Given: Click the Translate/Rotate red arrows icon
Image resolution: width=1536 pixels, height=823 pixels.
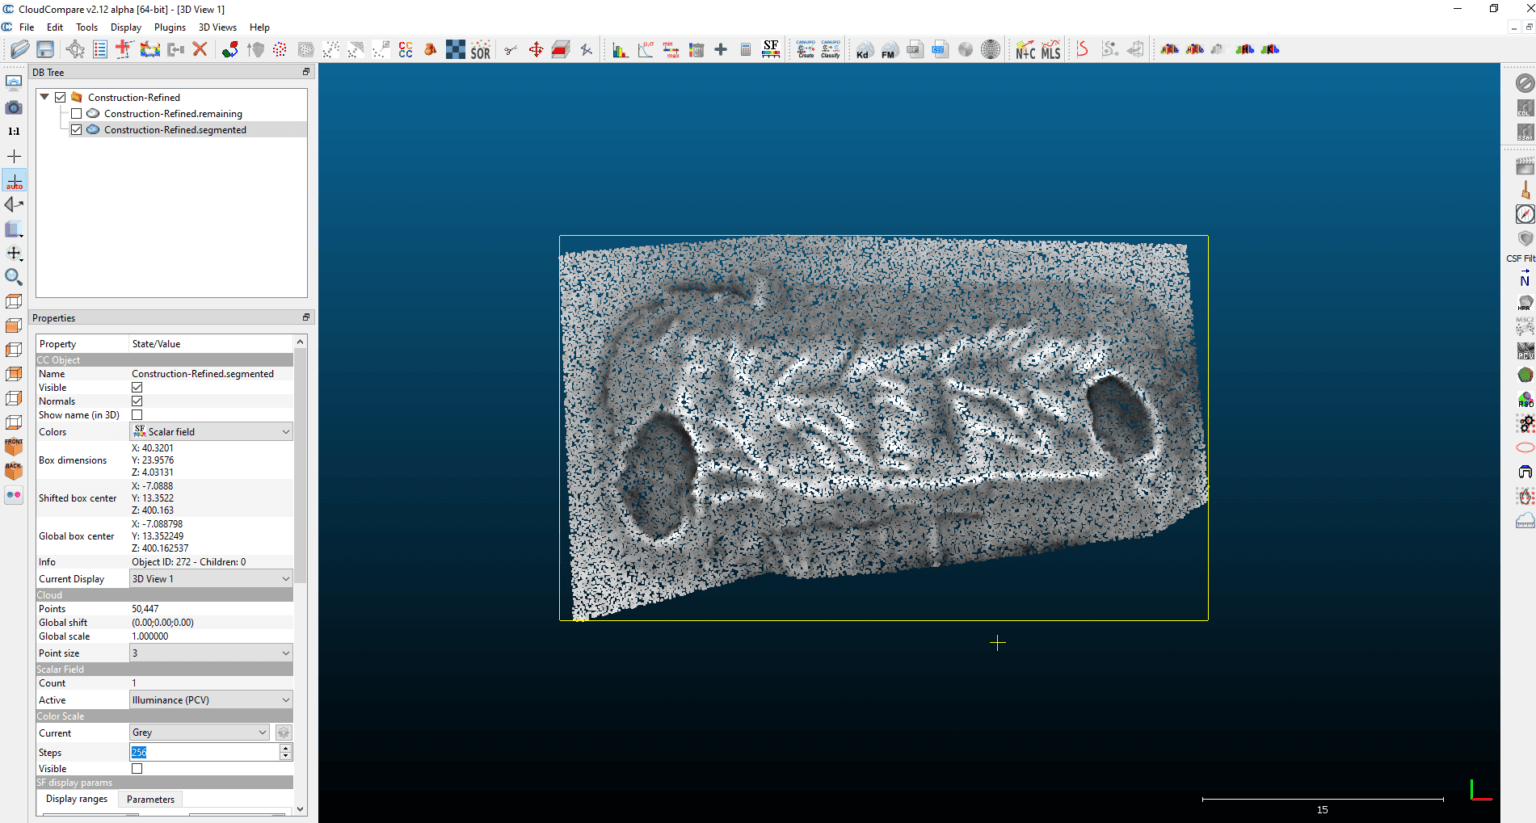Looking at the screenshot, I should [x=536, y=49].
